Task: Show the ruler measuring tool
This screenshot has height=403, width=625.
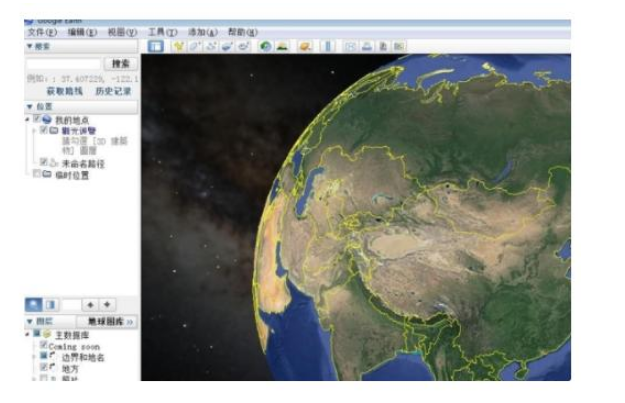Action: pyautogui.click(x=328, y=46)
